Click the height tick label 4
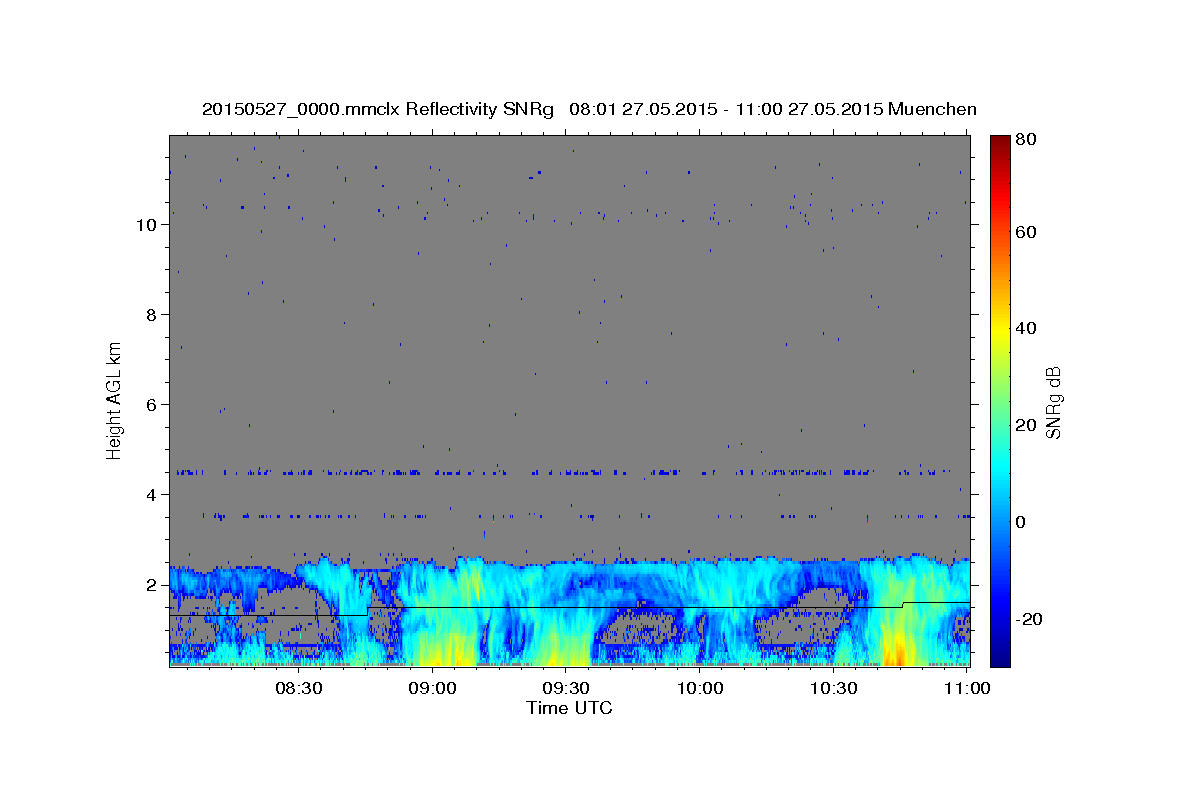 (x=151, y=494)
